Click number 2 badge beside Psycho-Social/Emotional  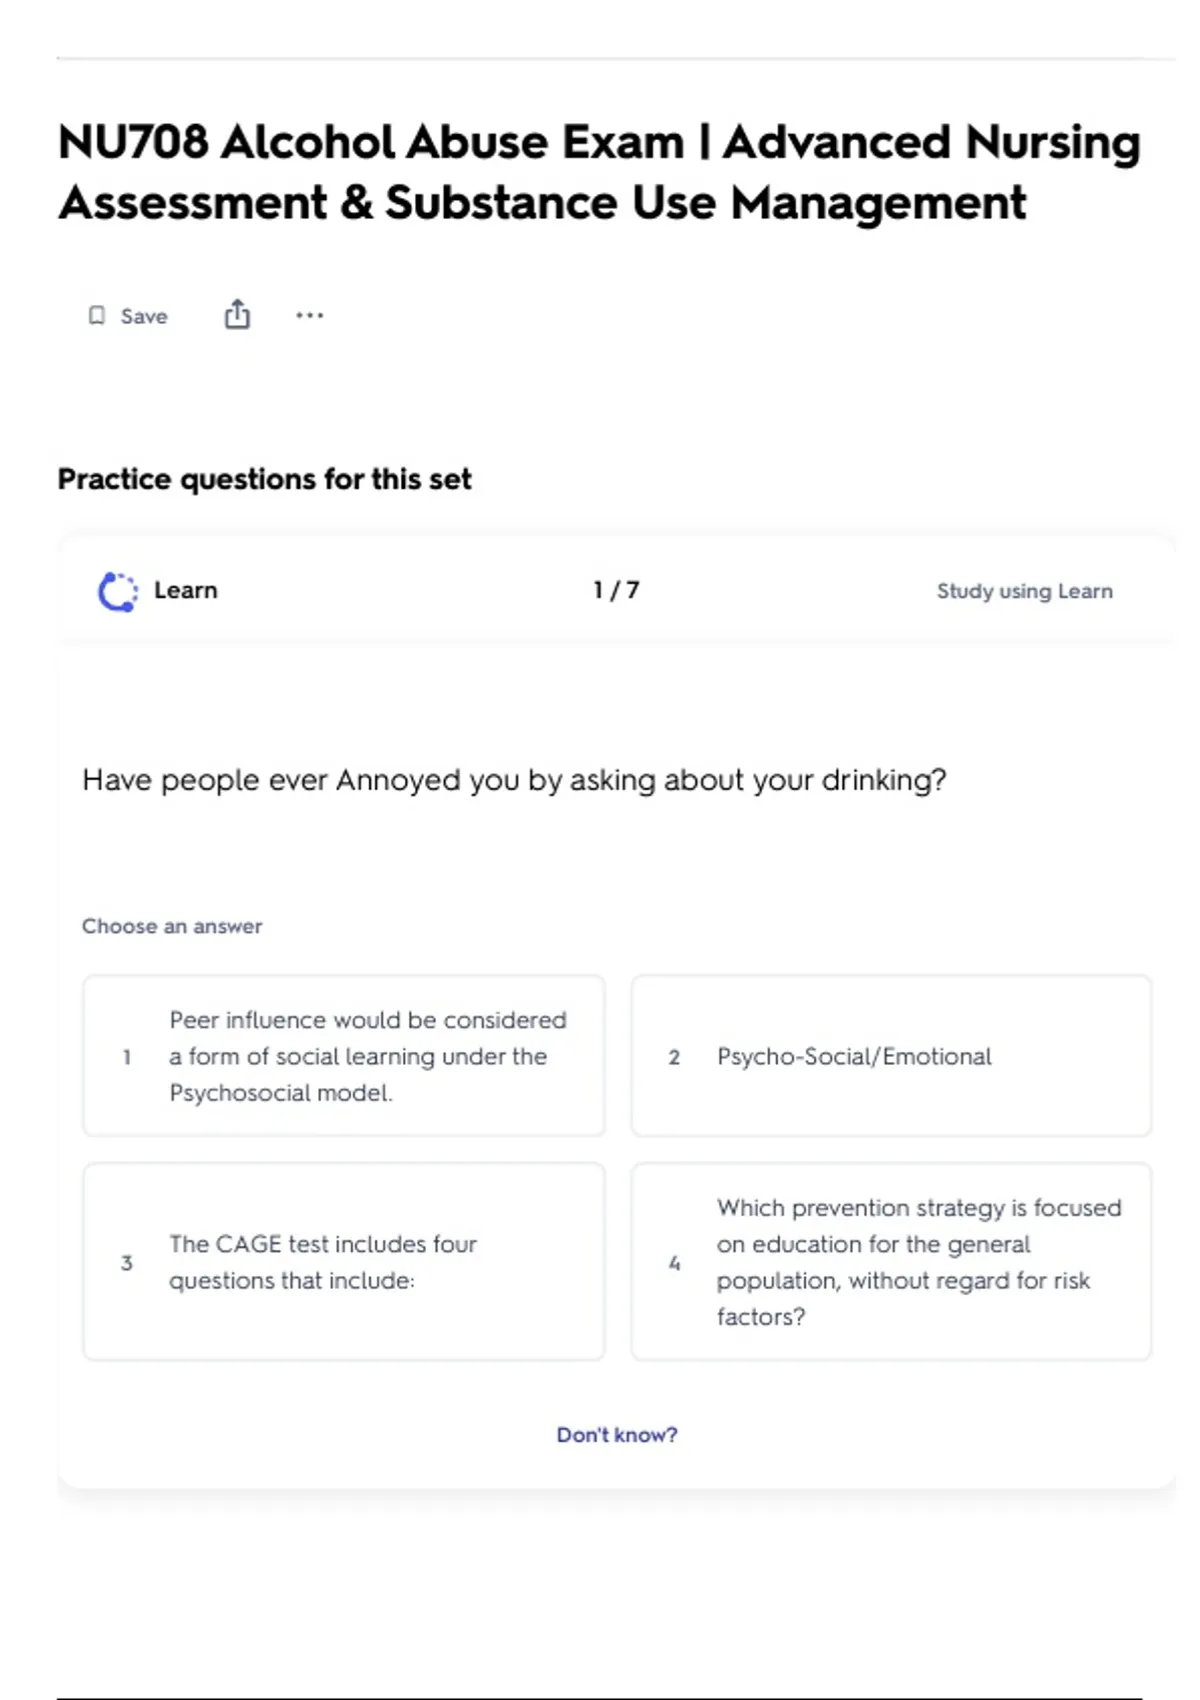(x=674, y=1057)
